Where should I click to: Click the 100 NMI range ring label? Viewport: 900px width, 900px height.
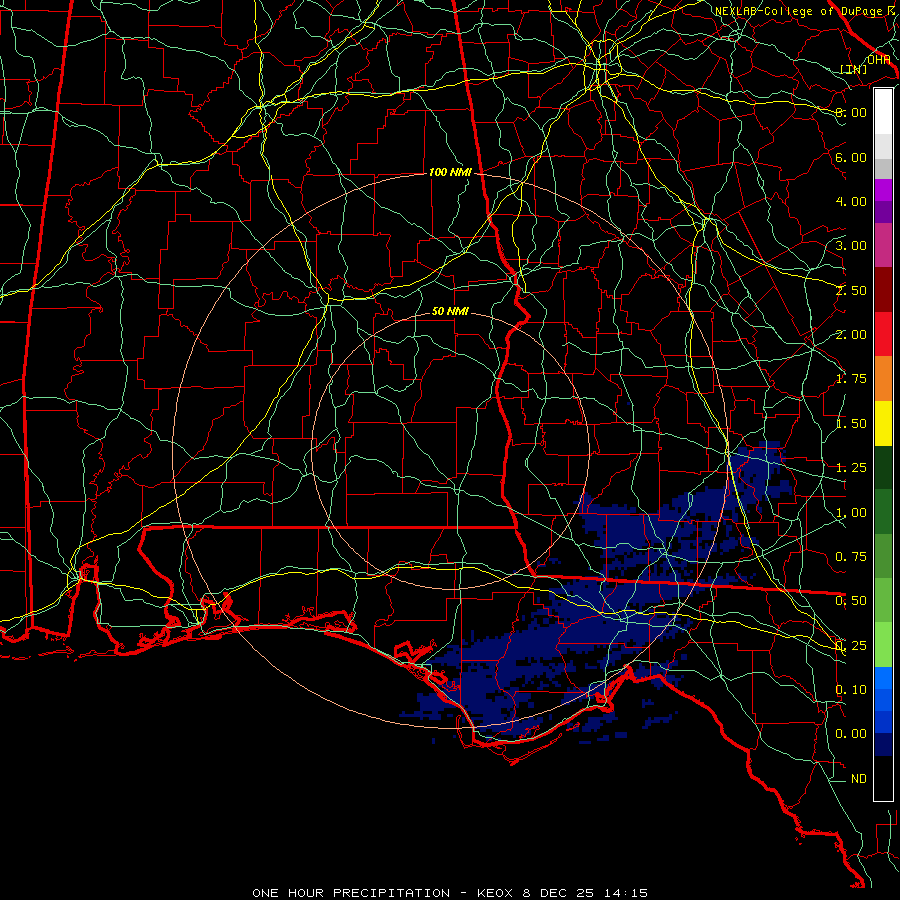[450, 172]
